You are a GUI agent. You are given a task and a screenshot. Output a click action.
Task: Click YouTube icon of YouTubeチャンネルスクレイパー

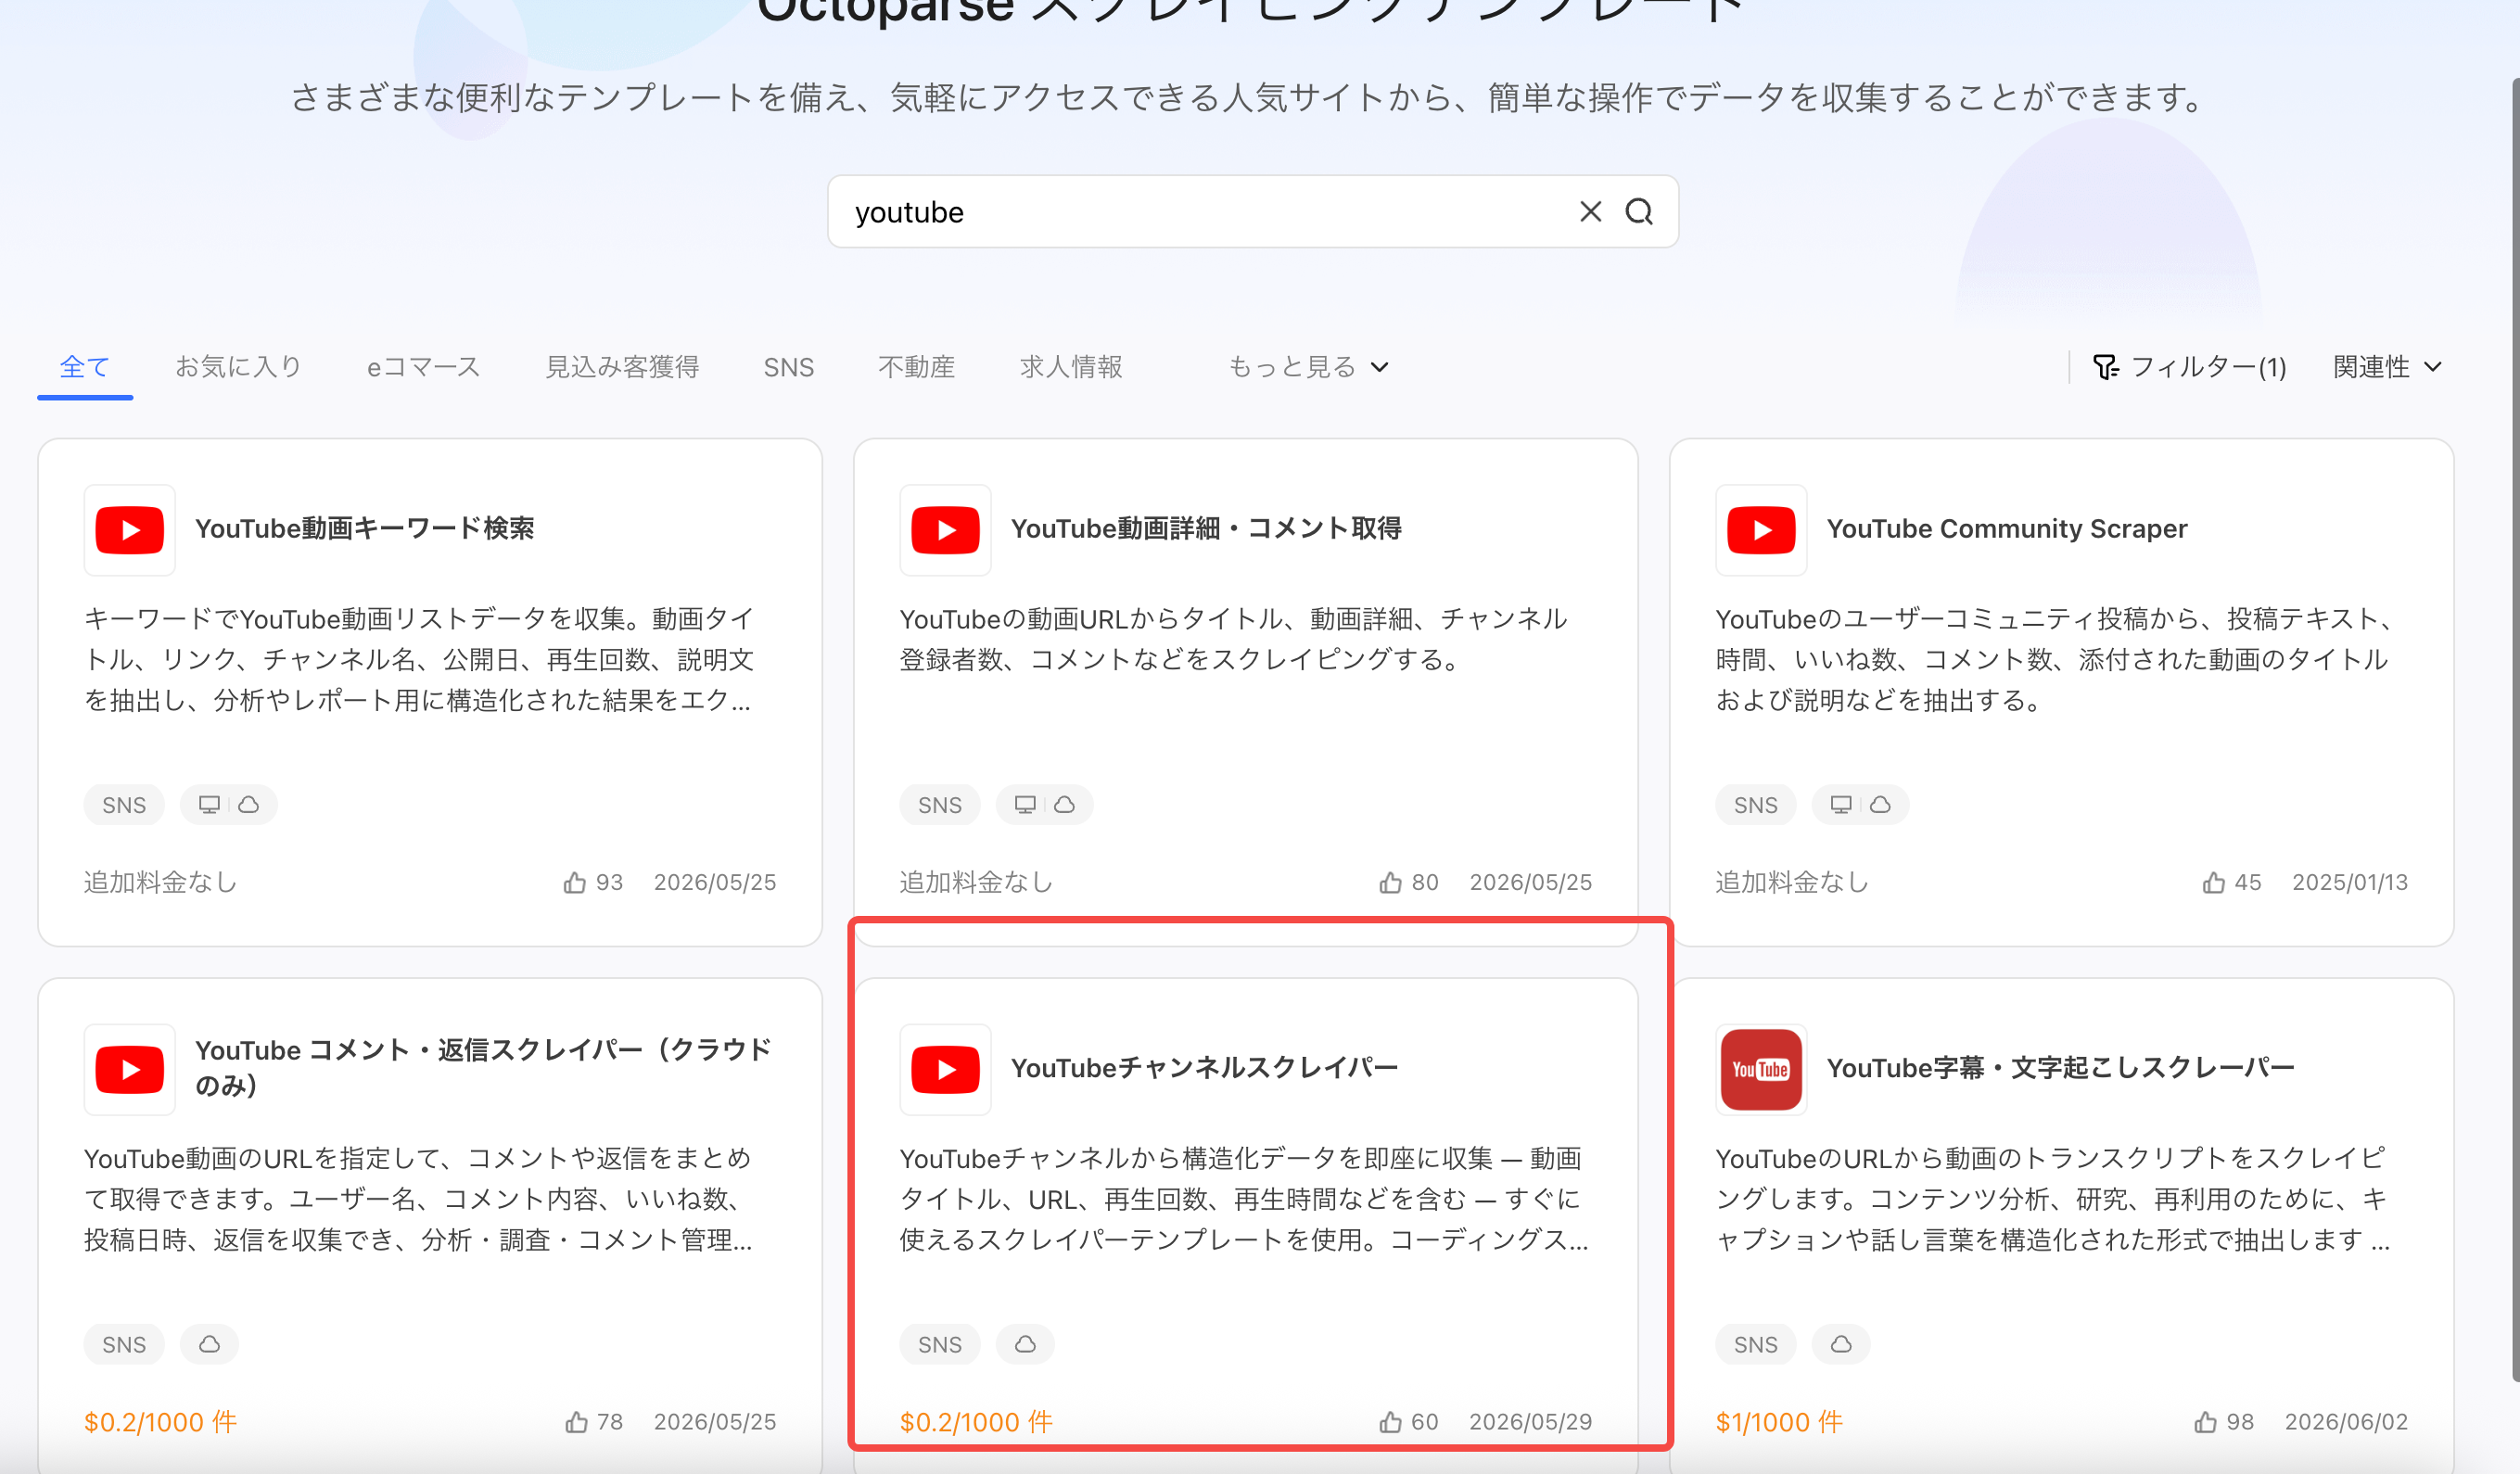(x=946, y=1070)
